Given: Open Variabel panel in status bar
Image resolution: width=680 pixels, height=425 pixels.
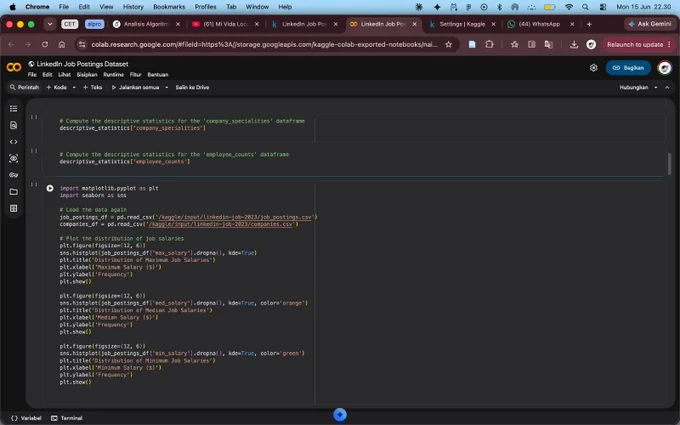Looking at the screenshot, I should (x=26, y=418).
